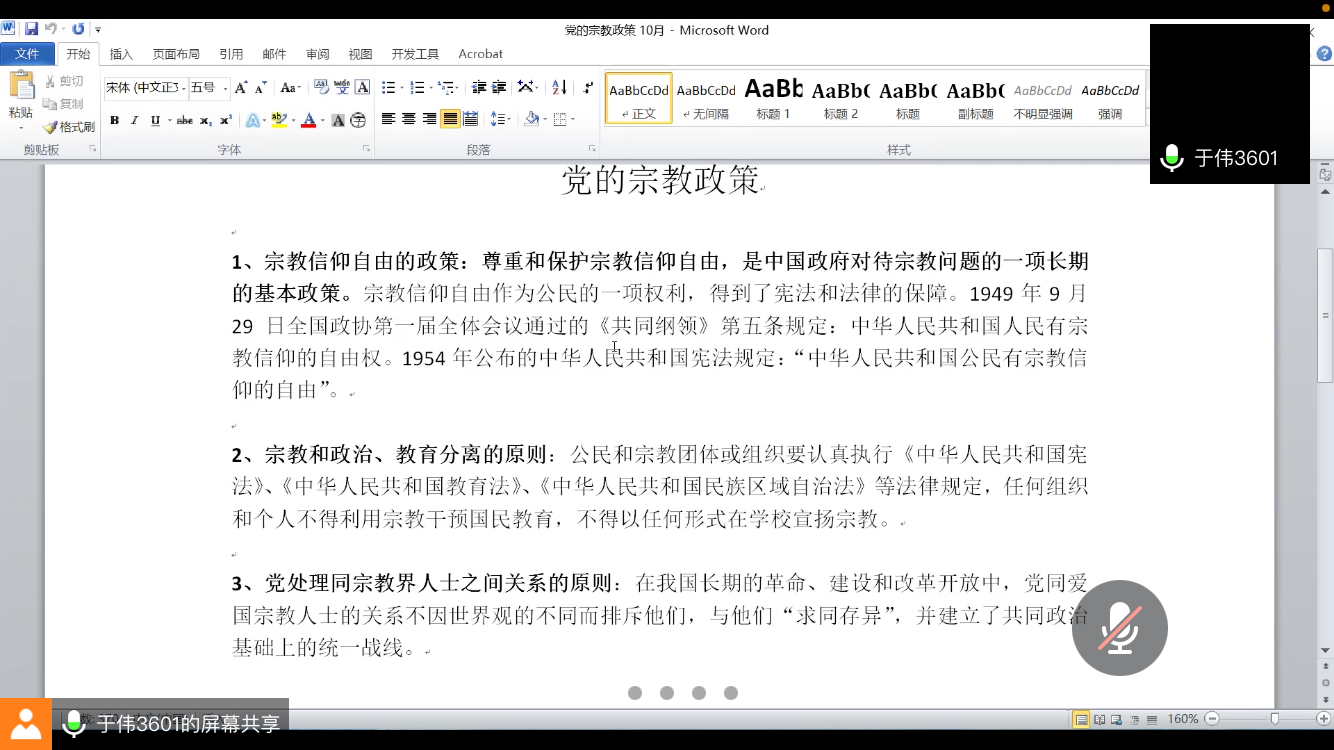The height and width of the screenshot is (750, 1334).
Task: Open the 审阅 (Review) ribbon tab
Action: [317, 54]
